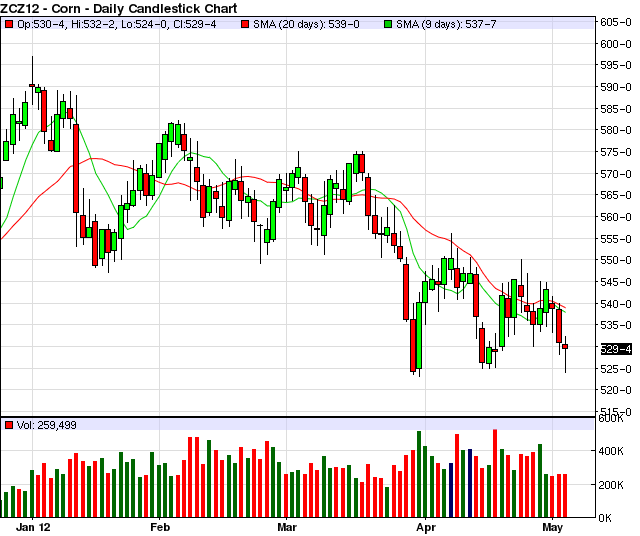Click the '575-0' price axis label
Screen dimensions: 640x536
point(616,152)
